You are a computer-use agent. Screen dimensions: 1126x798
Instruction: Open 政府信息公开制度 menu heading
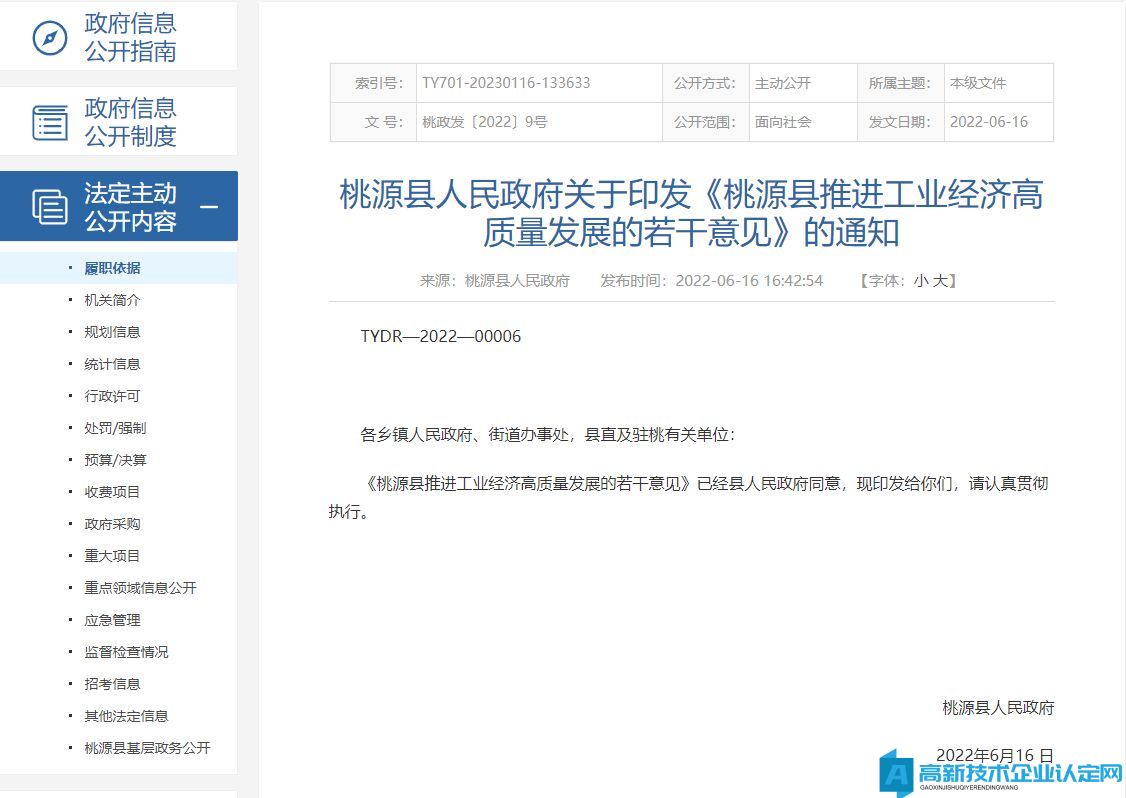130,122
